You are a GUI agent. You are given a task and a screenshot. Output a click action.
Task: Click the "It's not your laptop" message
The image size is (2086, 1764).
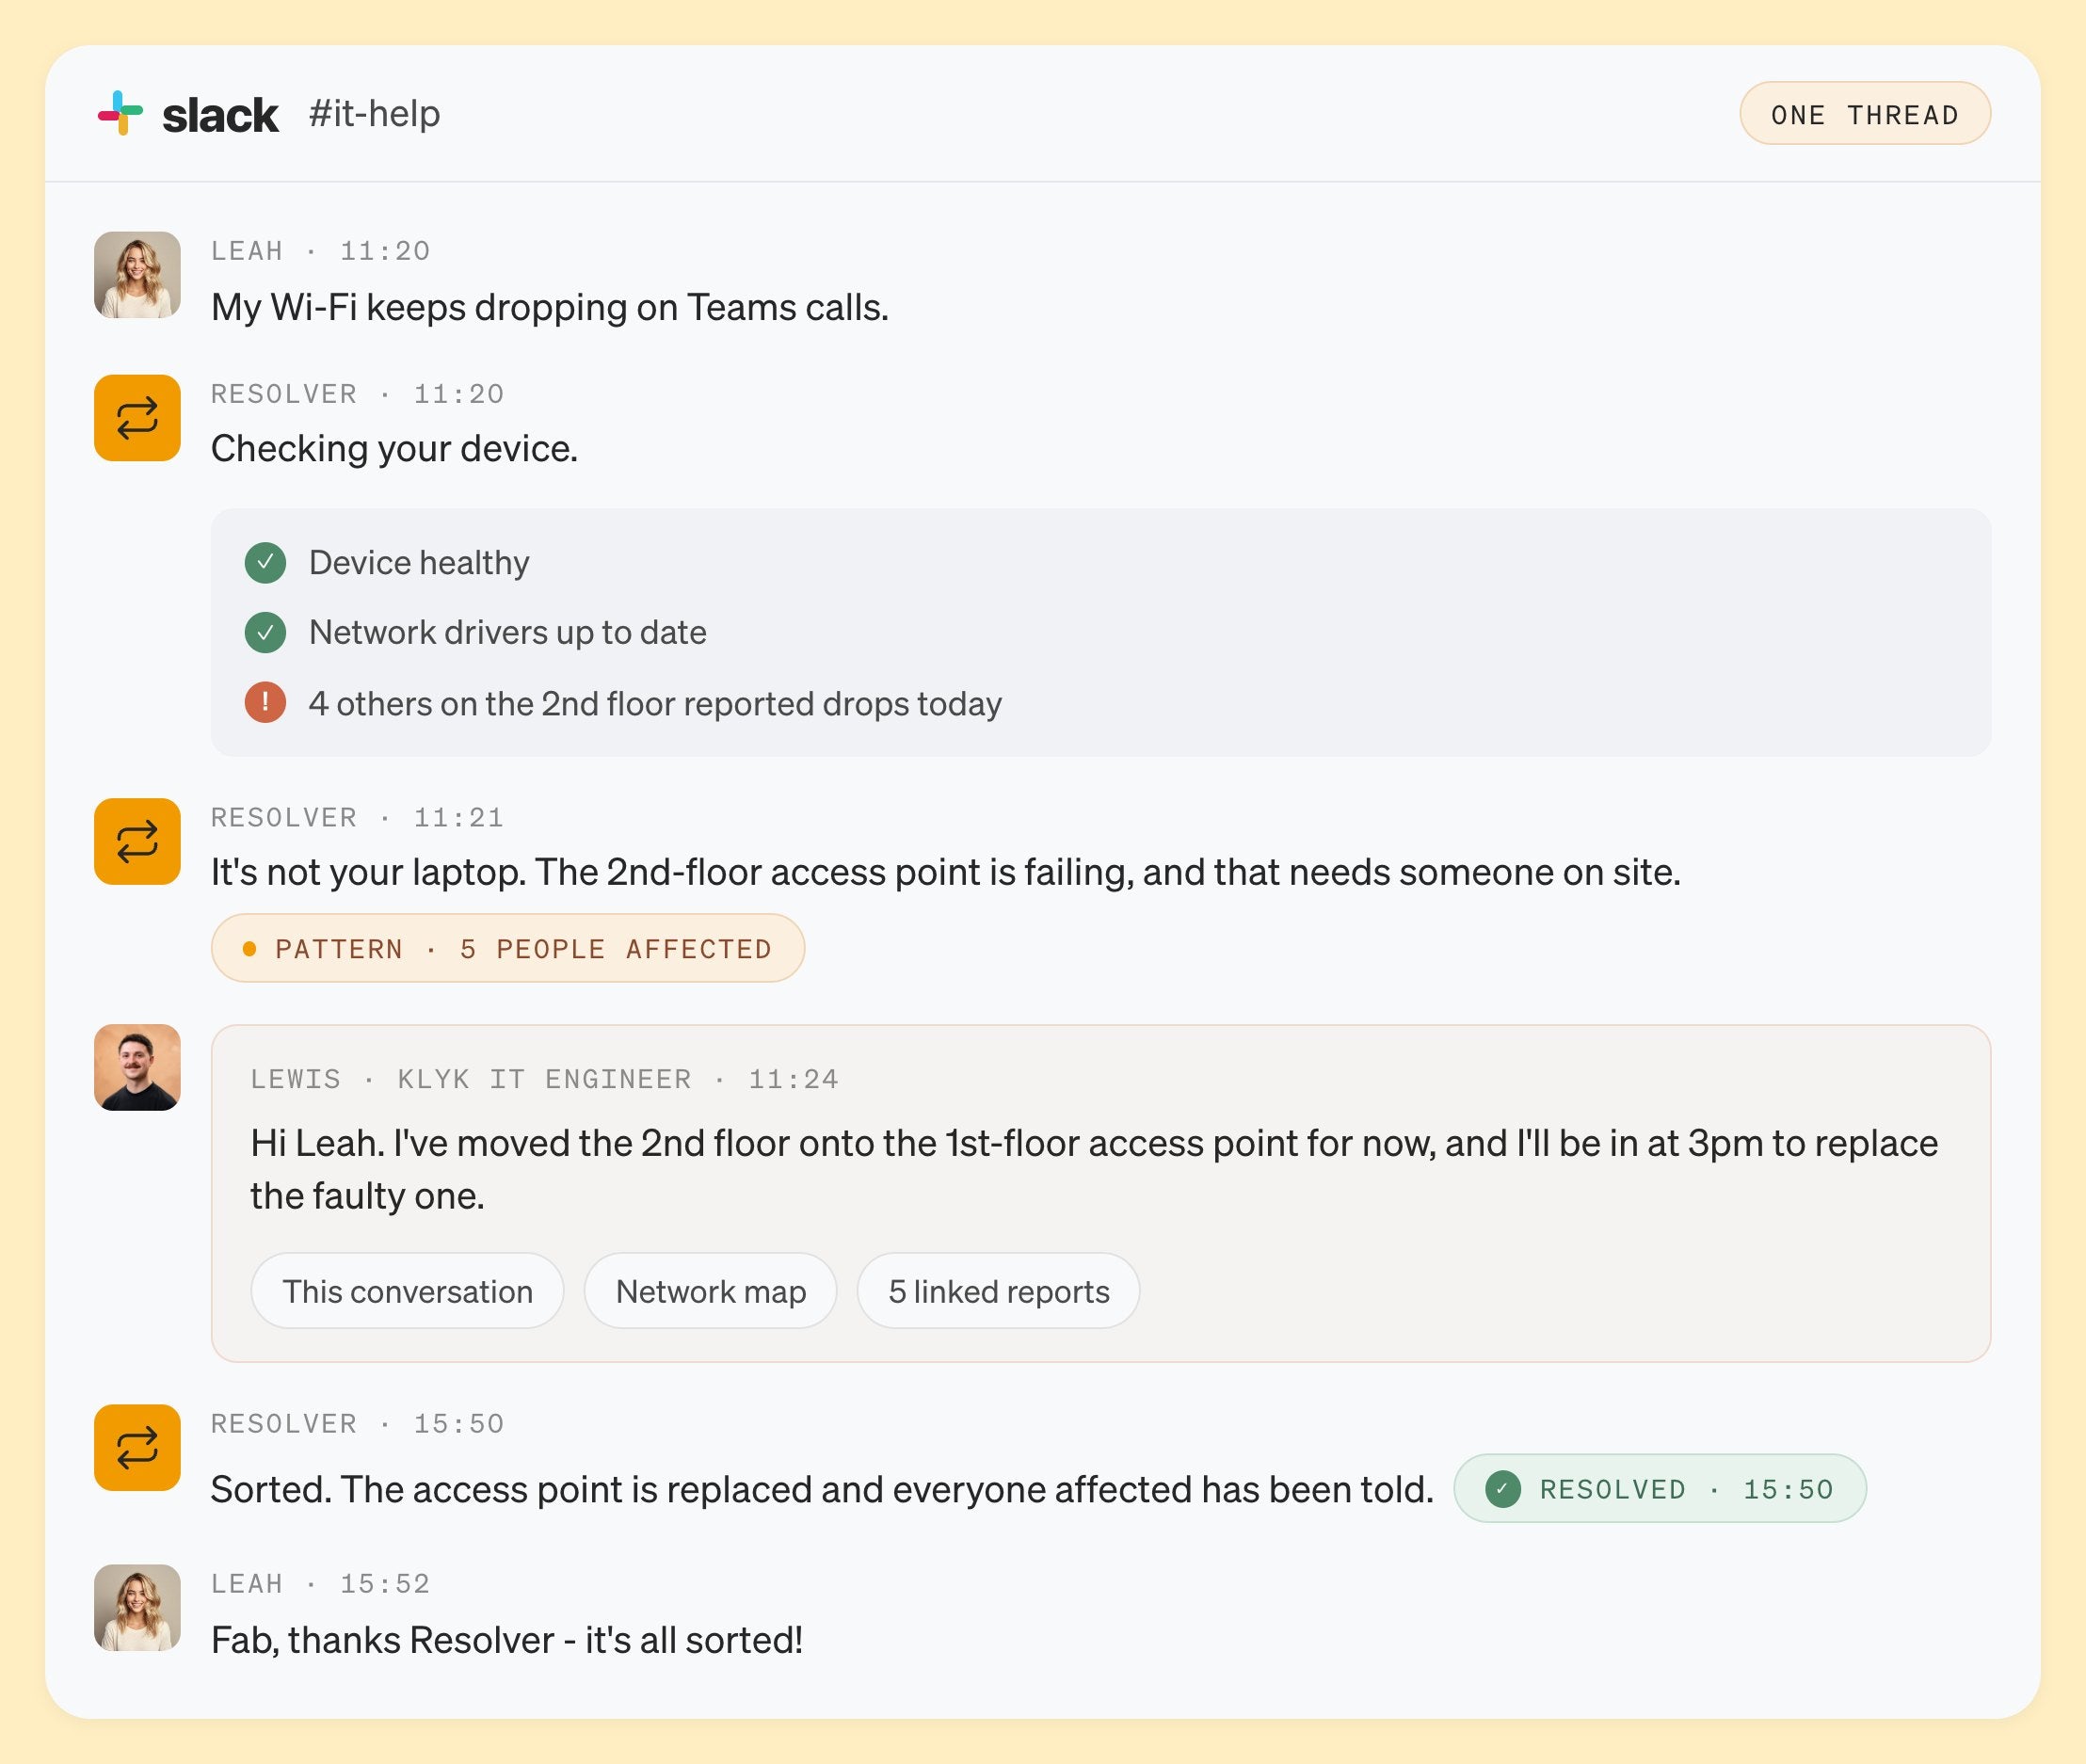point(946,872)
